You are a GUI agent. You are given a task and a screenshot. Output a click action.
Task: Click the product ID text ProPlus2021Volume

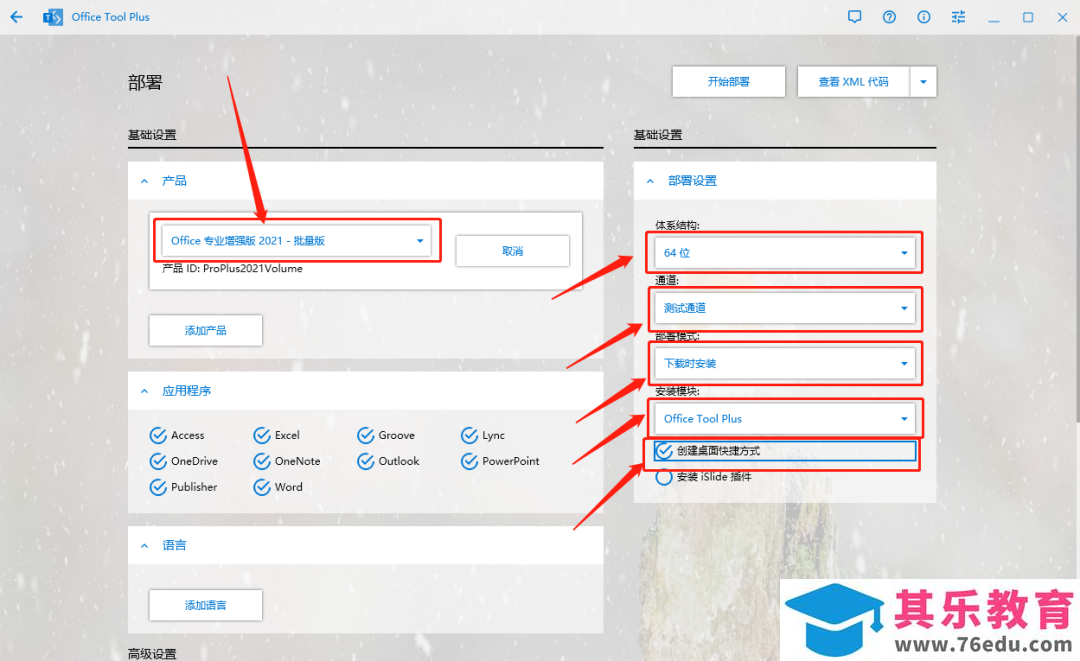[253, 269]
